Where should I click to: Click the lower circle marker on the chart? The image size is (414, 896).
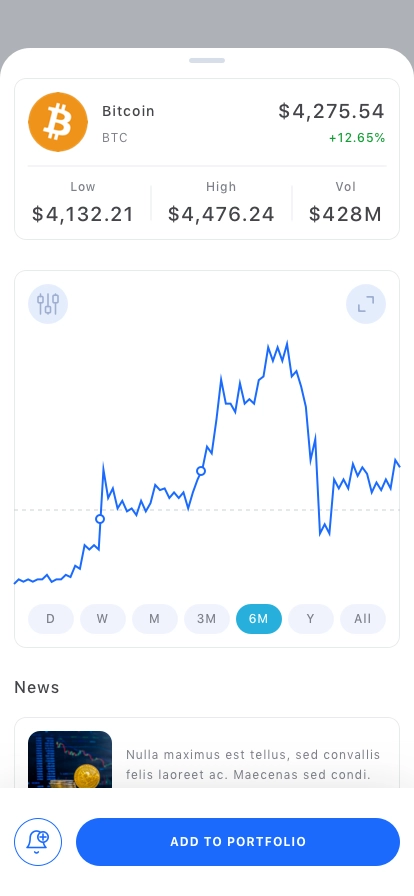click(x=100, y=519)
